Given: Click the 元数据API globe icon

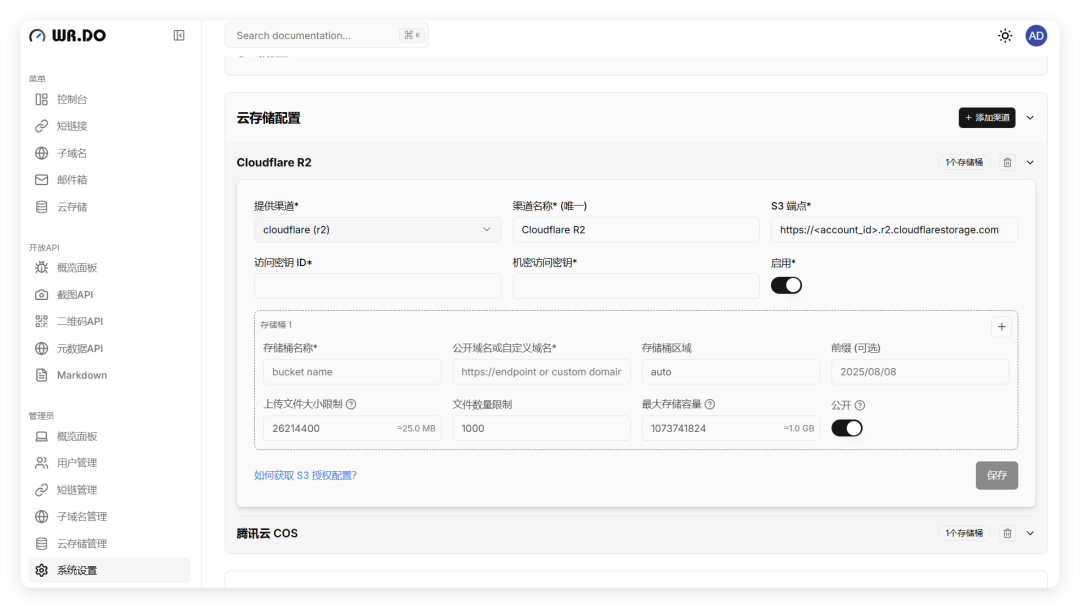Looking at the screenshot, I should point(41,348).
